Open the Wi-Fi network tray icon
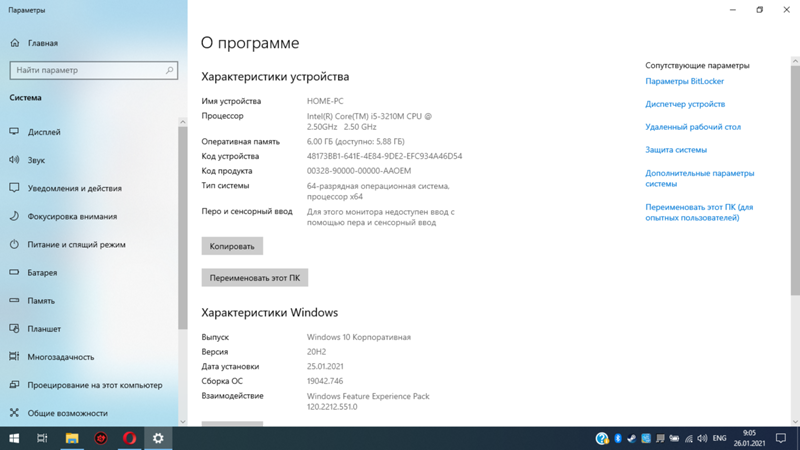 689,438
